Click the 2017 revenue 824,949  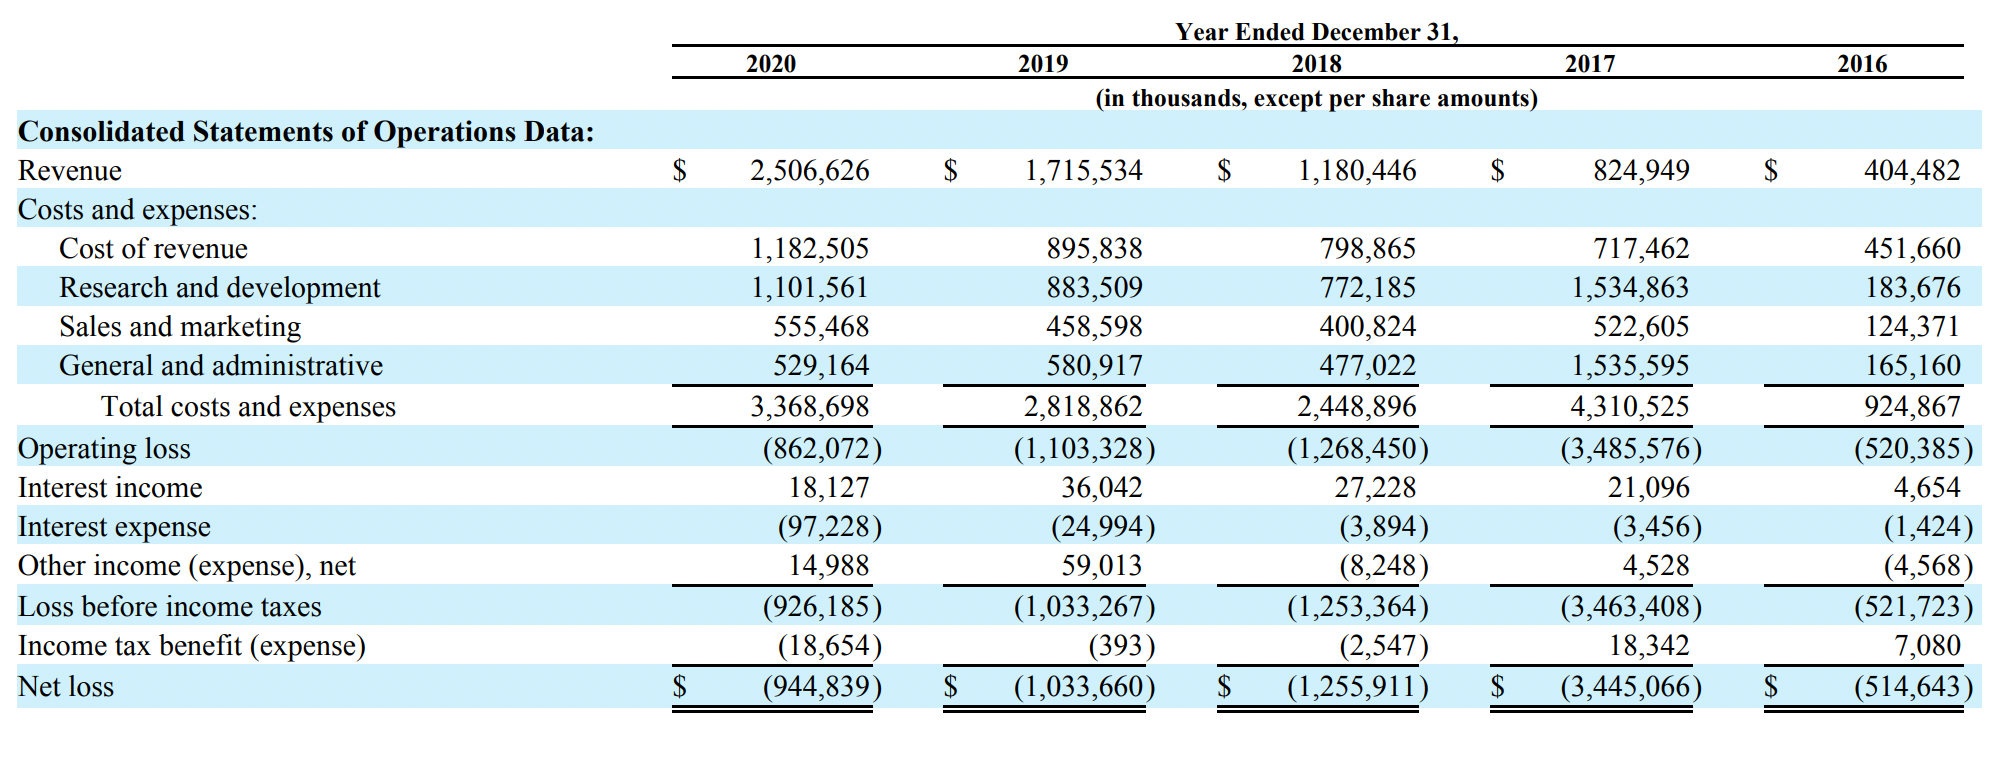click(x=1641, y=170)
